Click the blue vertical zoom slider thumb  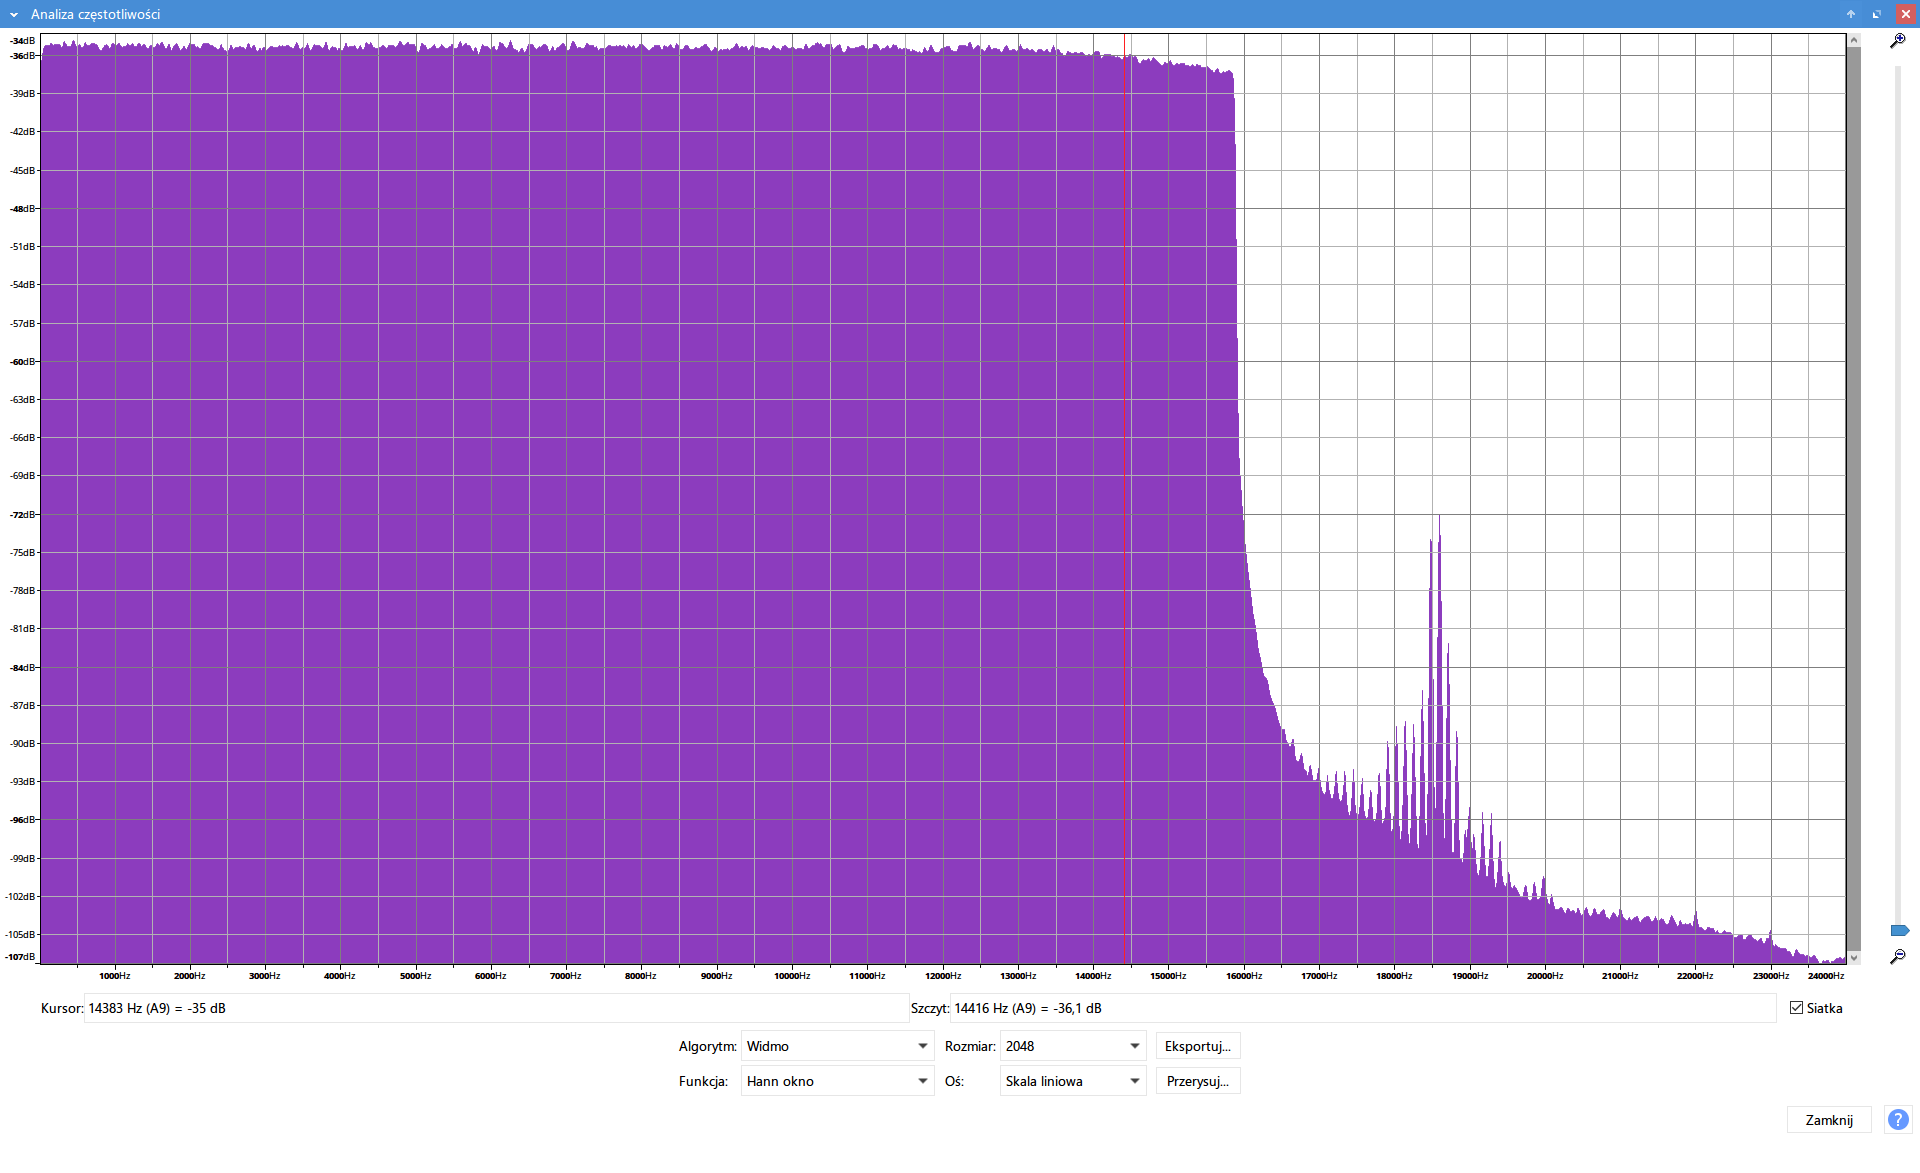pos(1899,930)
